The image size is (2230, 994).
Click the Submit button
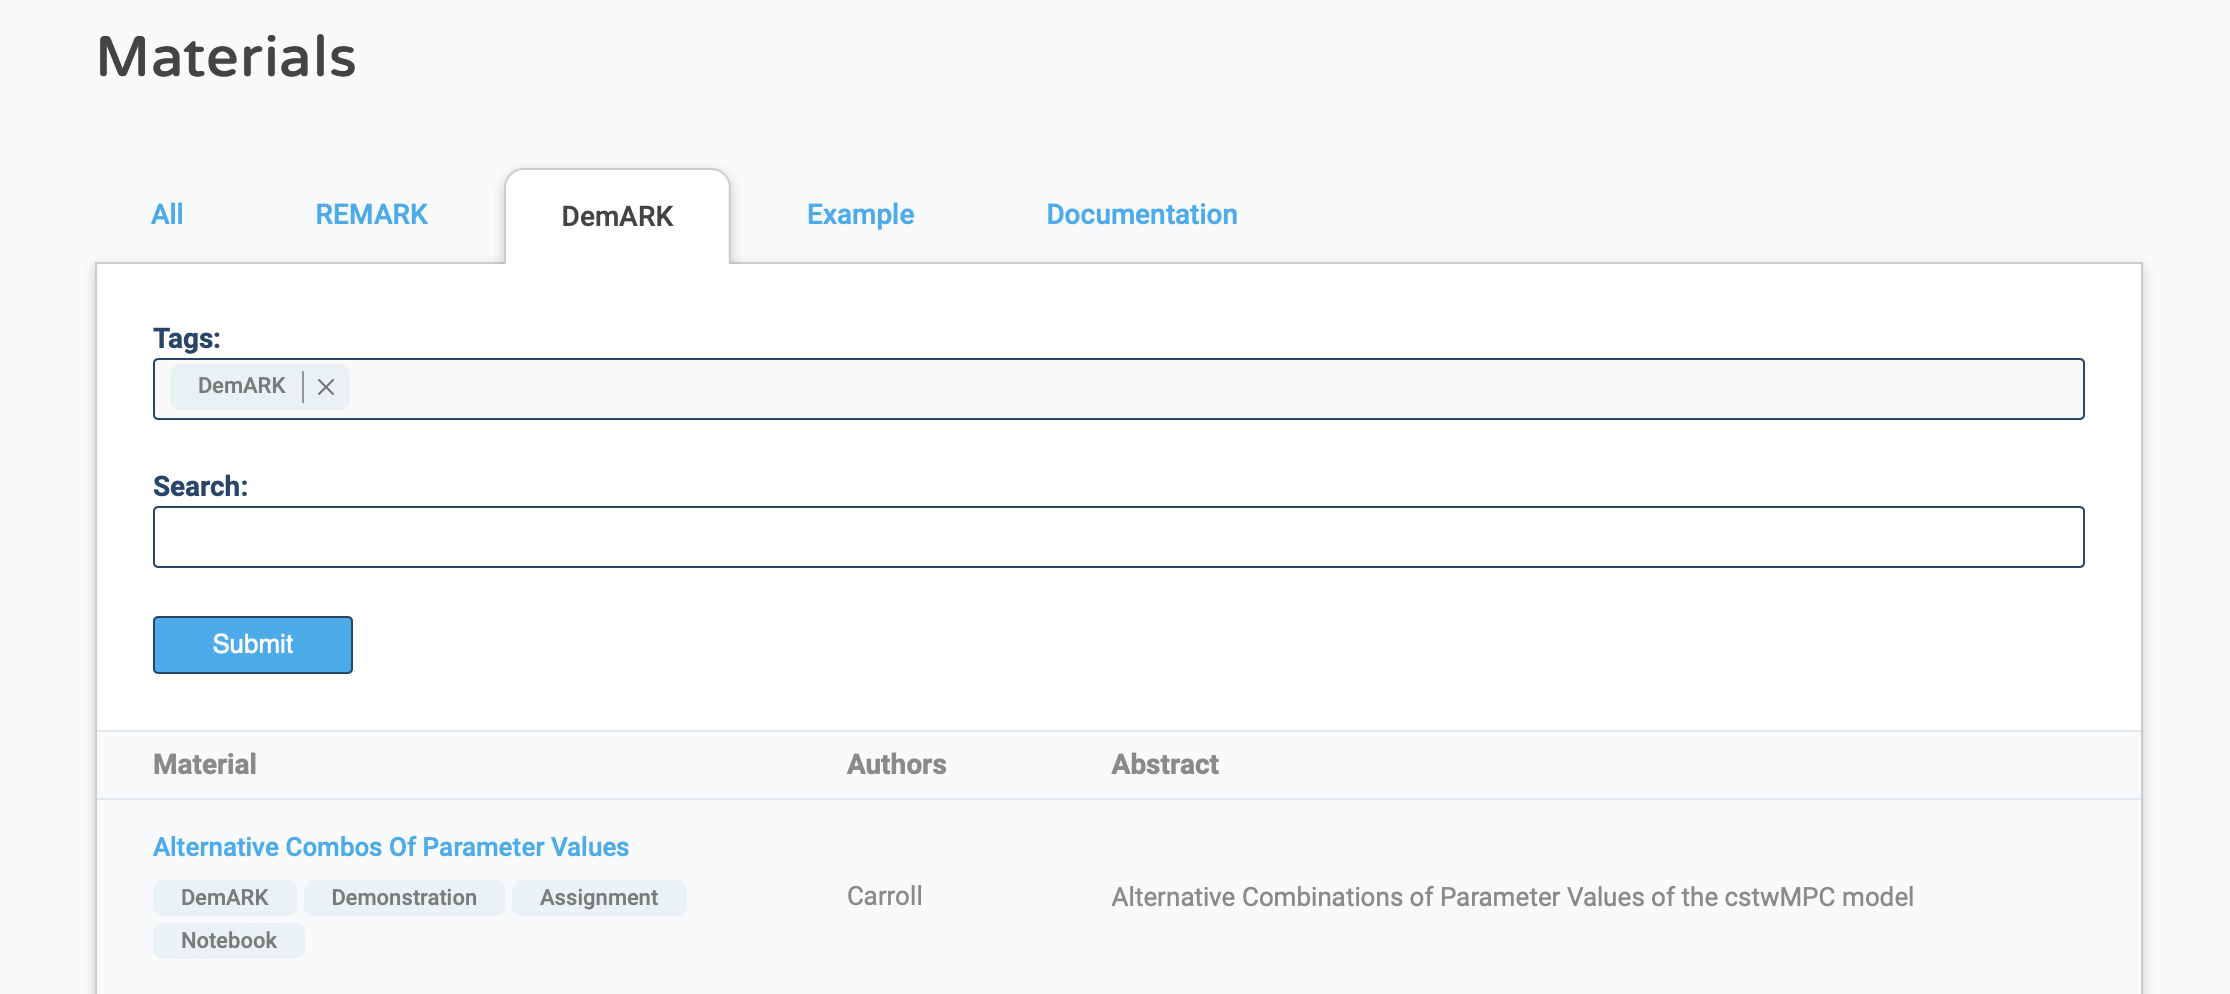point(252,645)
